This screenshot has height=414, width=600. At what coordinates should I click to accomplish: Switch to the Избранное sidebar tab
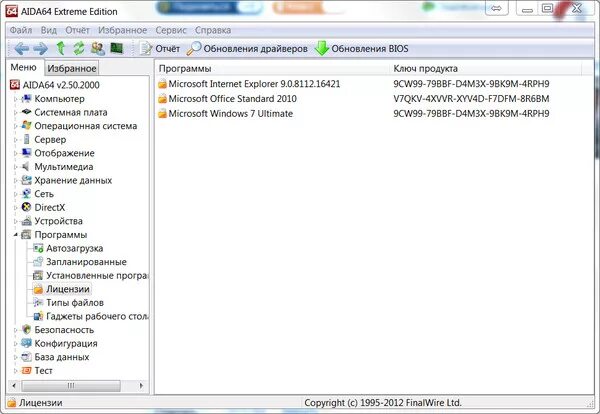72,68
